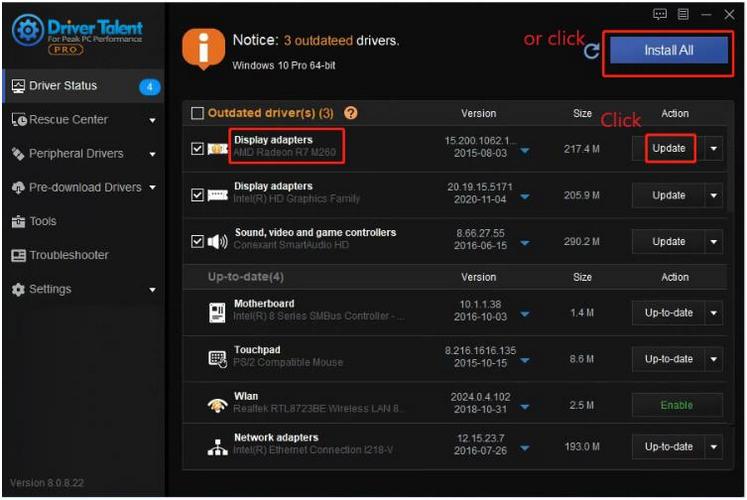Image resolution: width=747 pixels, height=500 pixels.
Task: Click the Settings gear icon in sidebar
Action: 18,289
